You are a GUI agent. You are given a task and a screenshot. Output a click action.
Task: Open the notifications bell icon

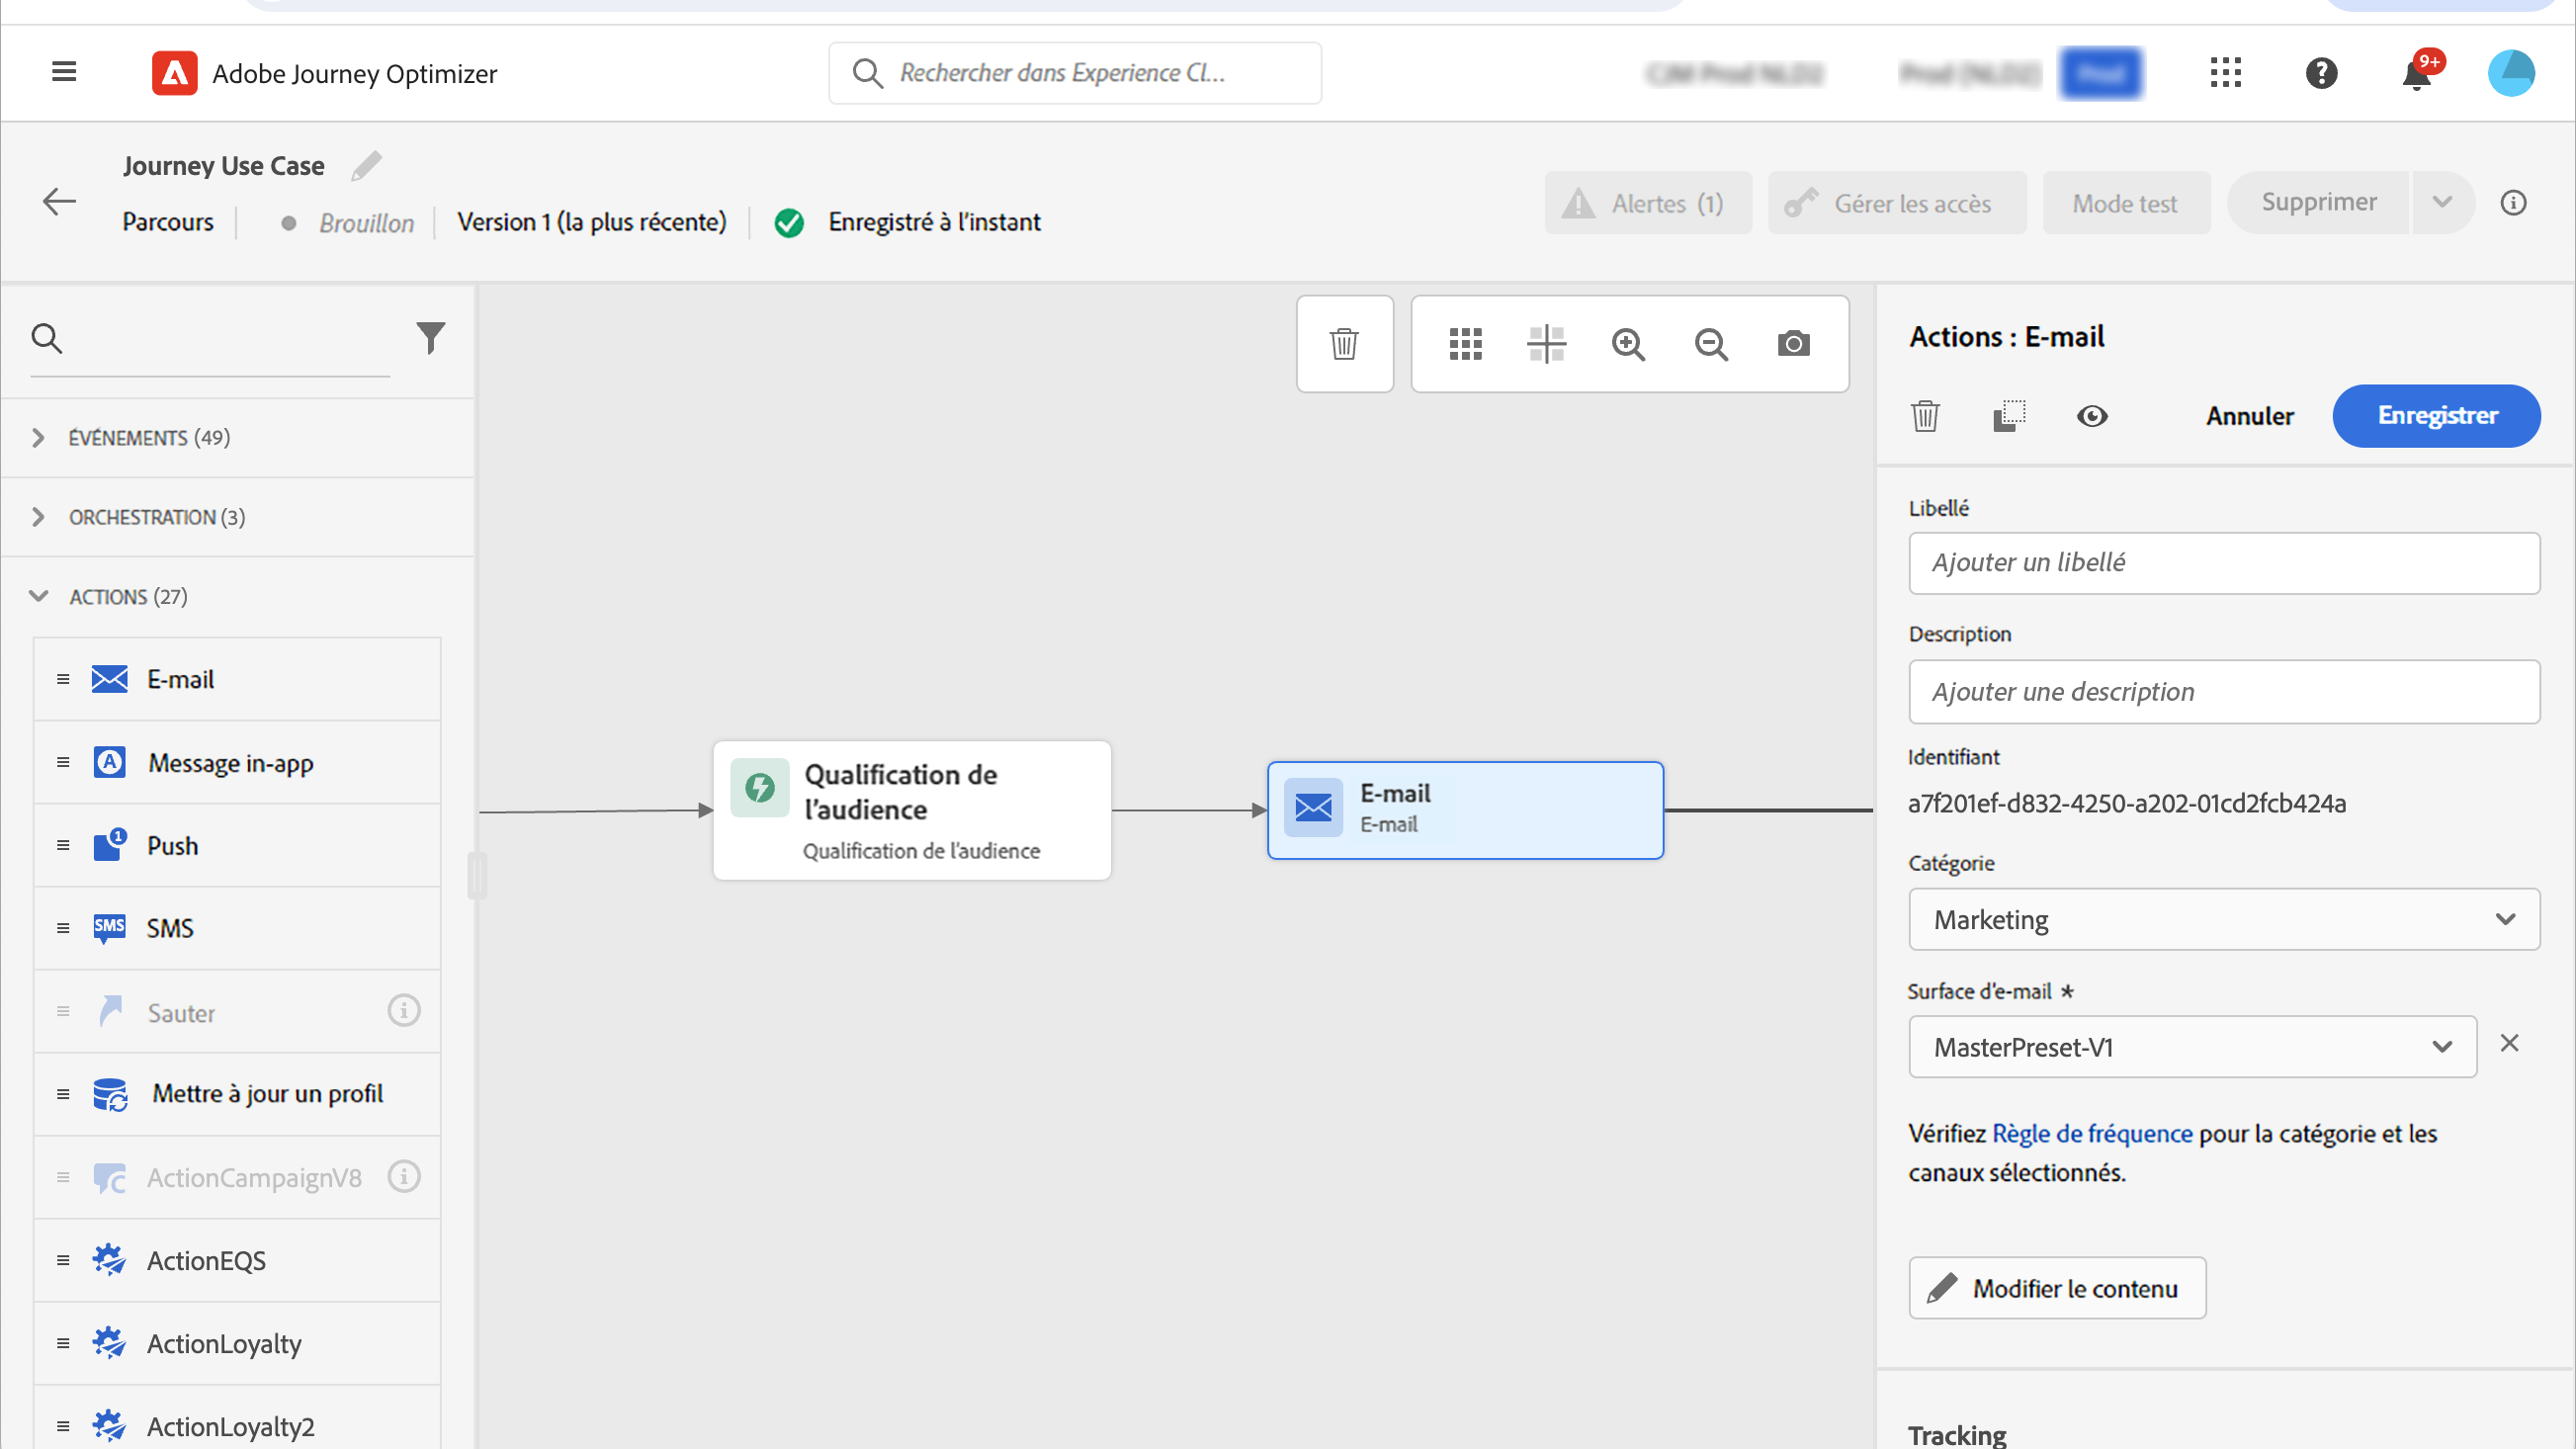(x=2416, y=74)
